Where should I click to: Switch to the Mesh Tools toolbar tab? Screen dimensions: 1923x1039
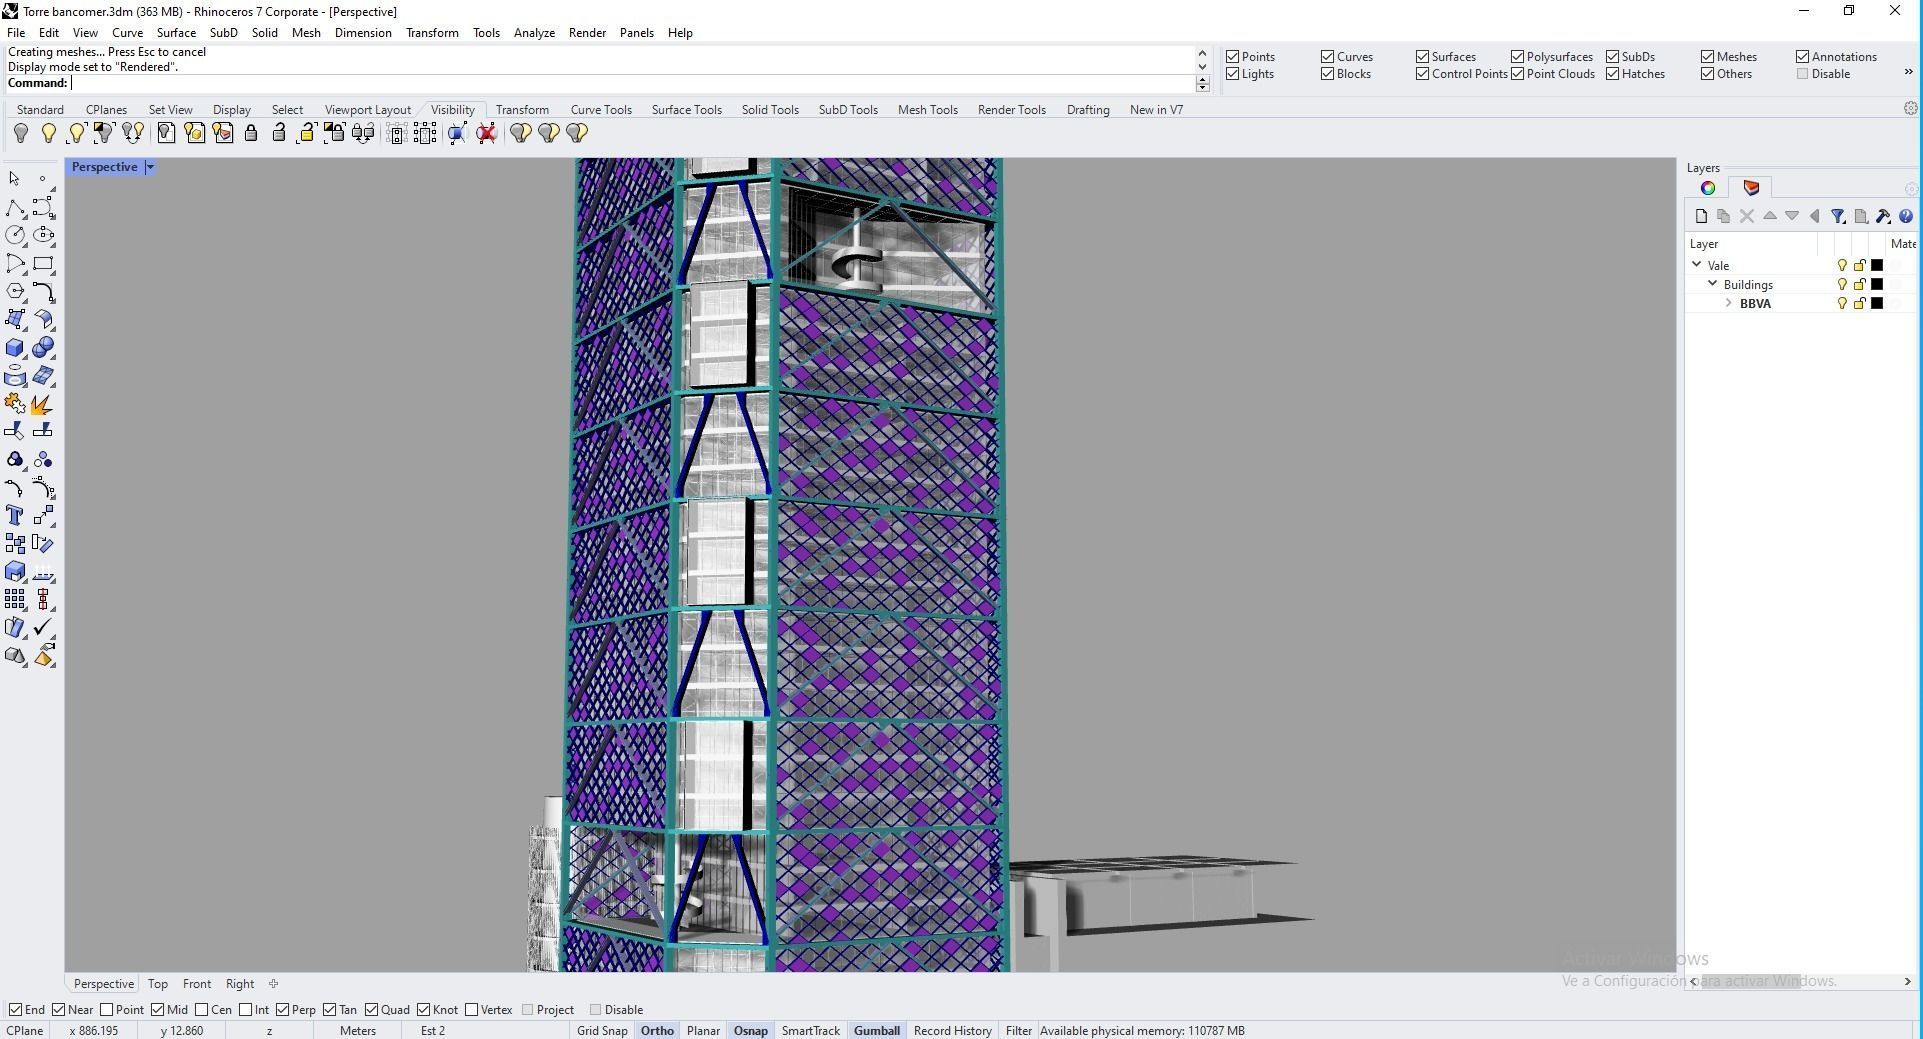pos(927,110)
